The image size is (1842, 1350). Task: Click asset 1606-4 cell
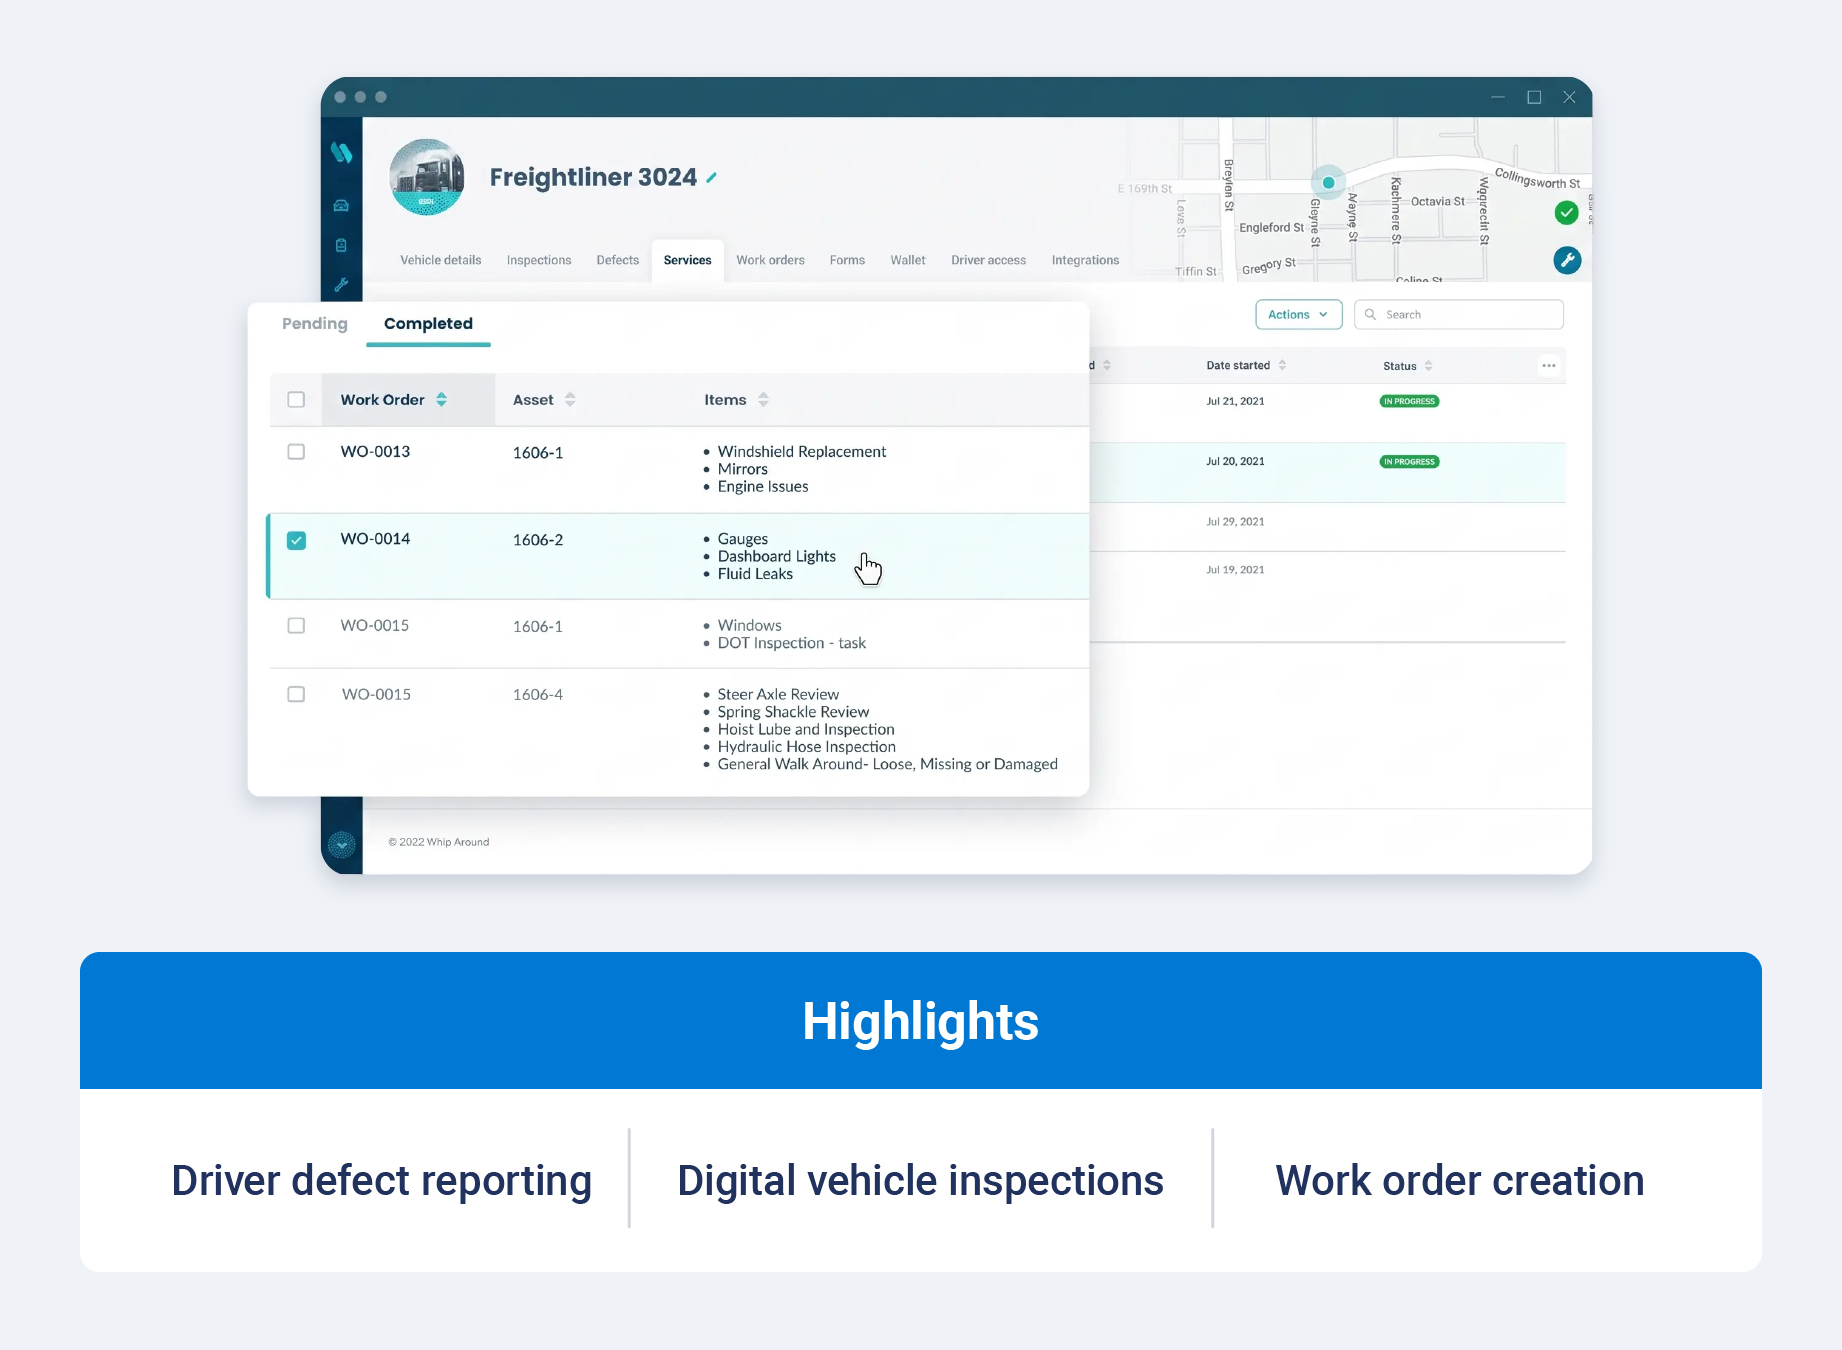click(538, 694)
